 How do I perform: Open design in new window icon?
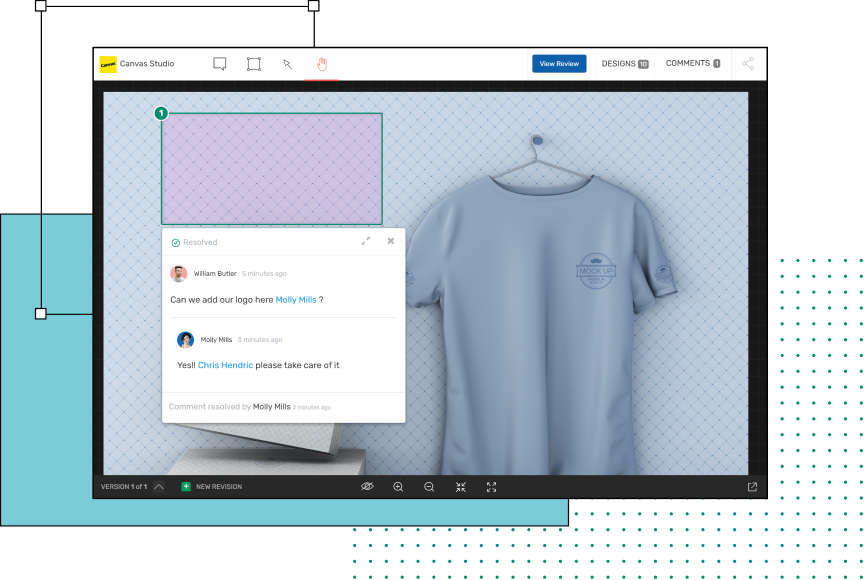coord(752,487)
